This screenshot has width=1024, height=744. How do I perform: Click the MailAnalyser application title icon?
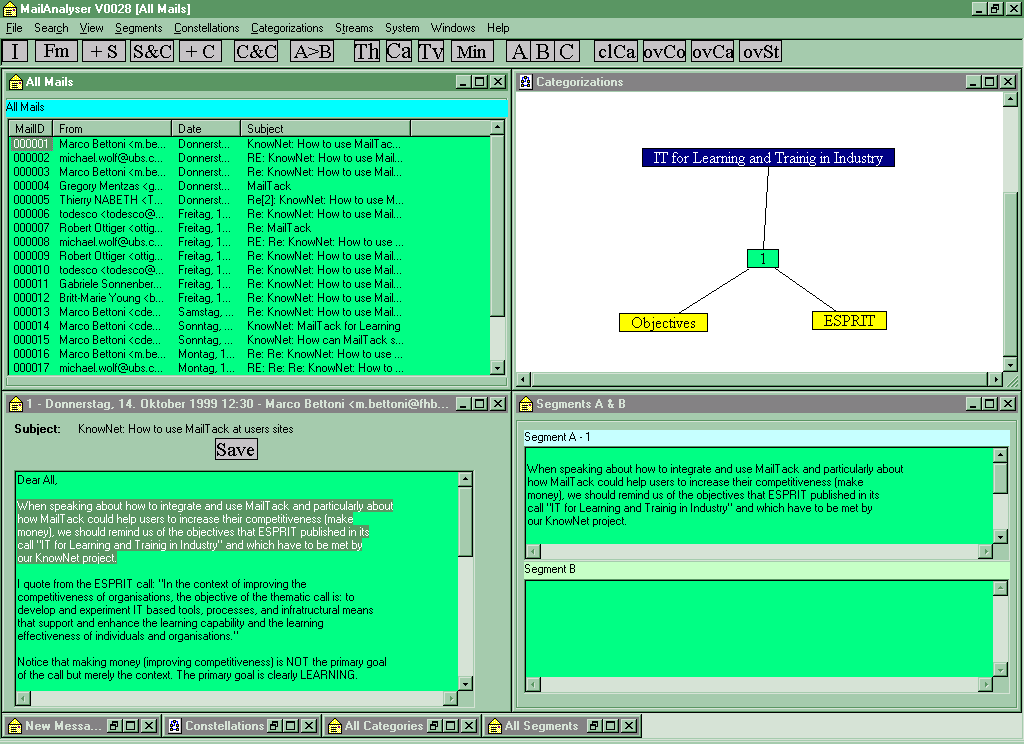pos(10,8)
